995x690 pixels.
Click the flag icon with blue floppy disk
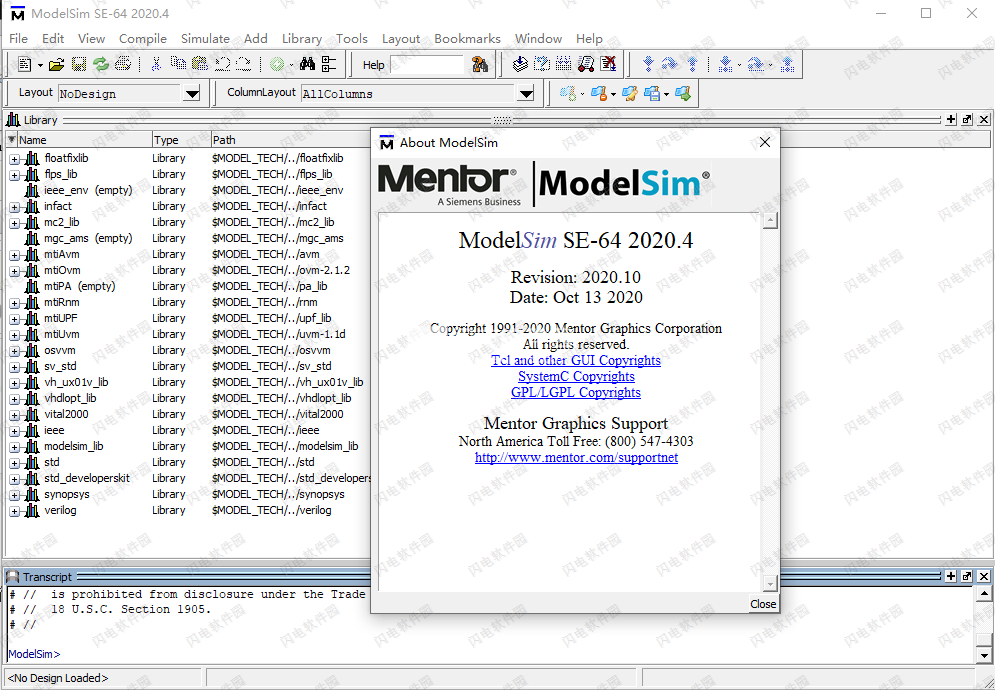652,94
